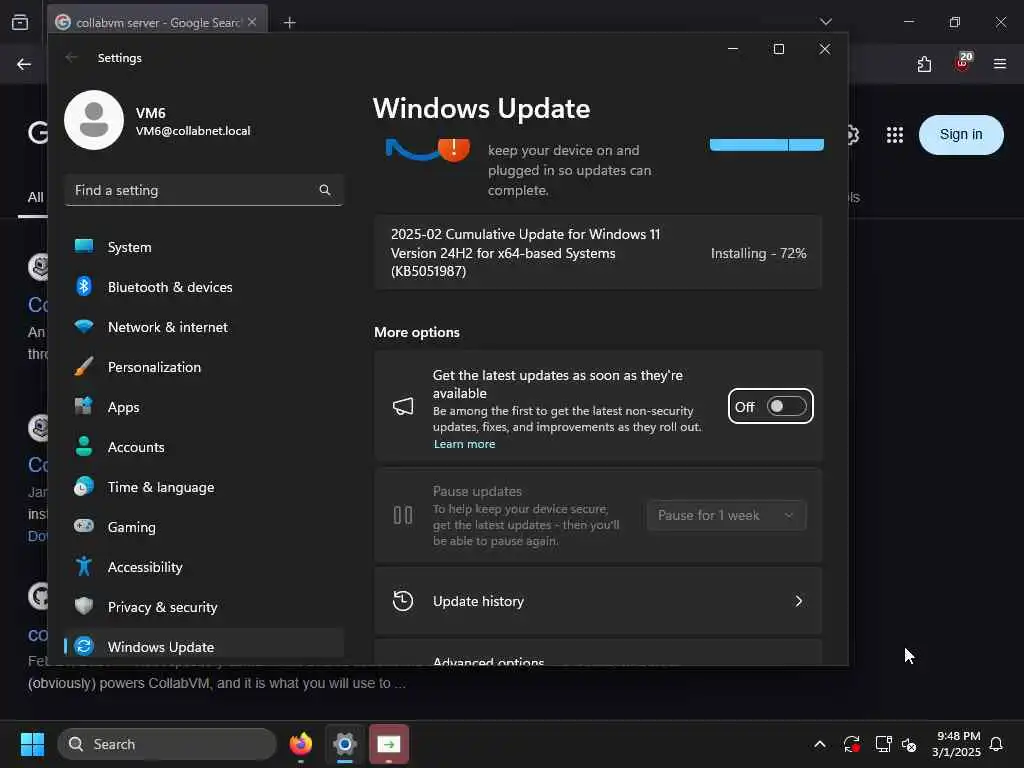Open Pause for 1 week dropdown
The width and height of the screenshot is (1024, 768).
(x=726, y=515)
